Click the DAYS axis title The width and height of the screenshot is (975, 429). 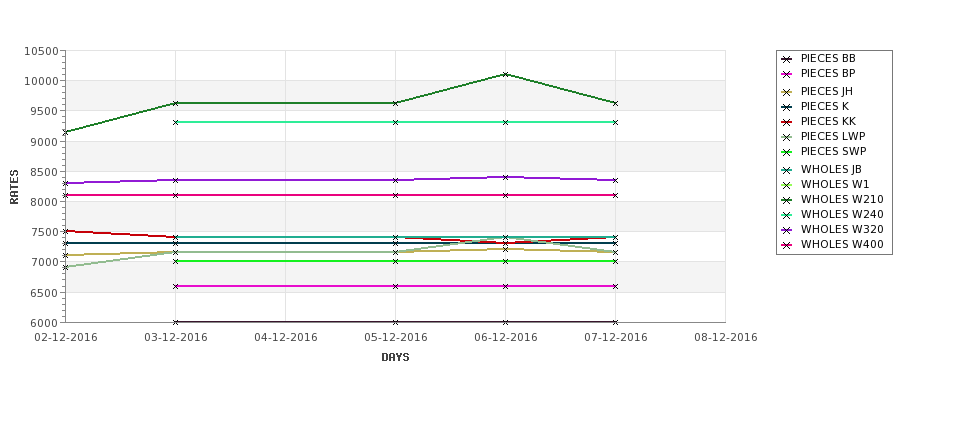[x=395, y=357]
